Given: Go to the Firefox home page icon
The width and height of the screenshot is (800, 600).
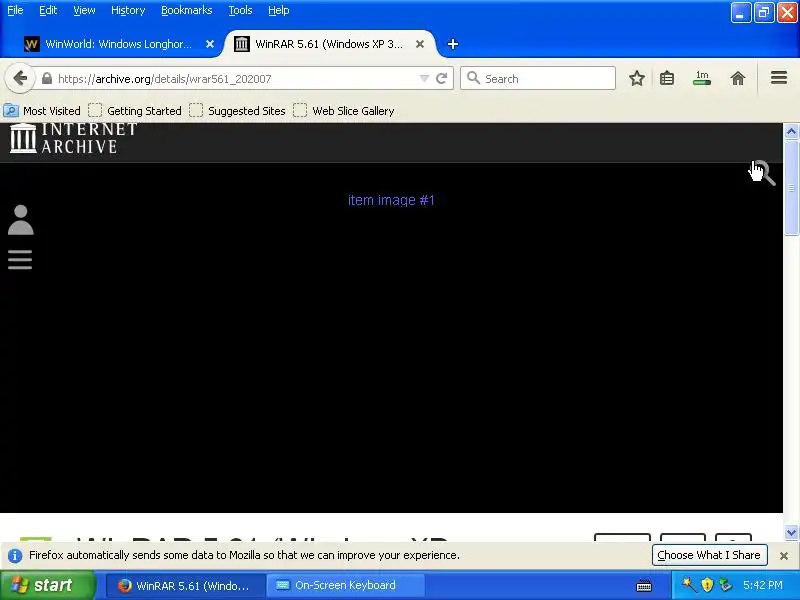Looking at the screenshot, I should pos(738,79).
